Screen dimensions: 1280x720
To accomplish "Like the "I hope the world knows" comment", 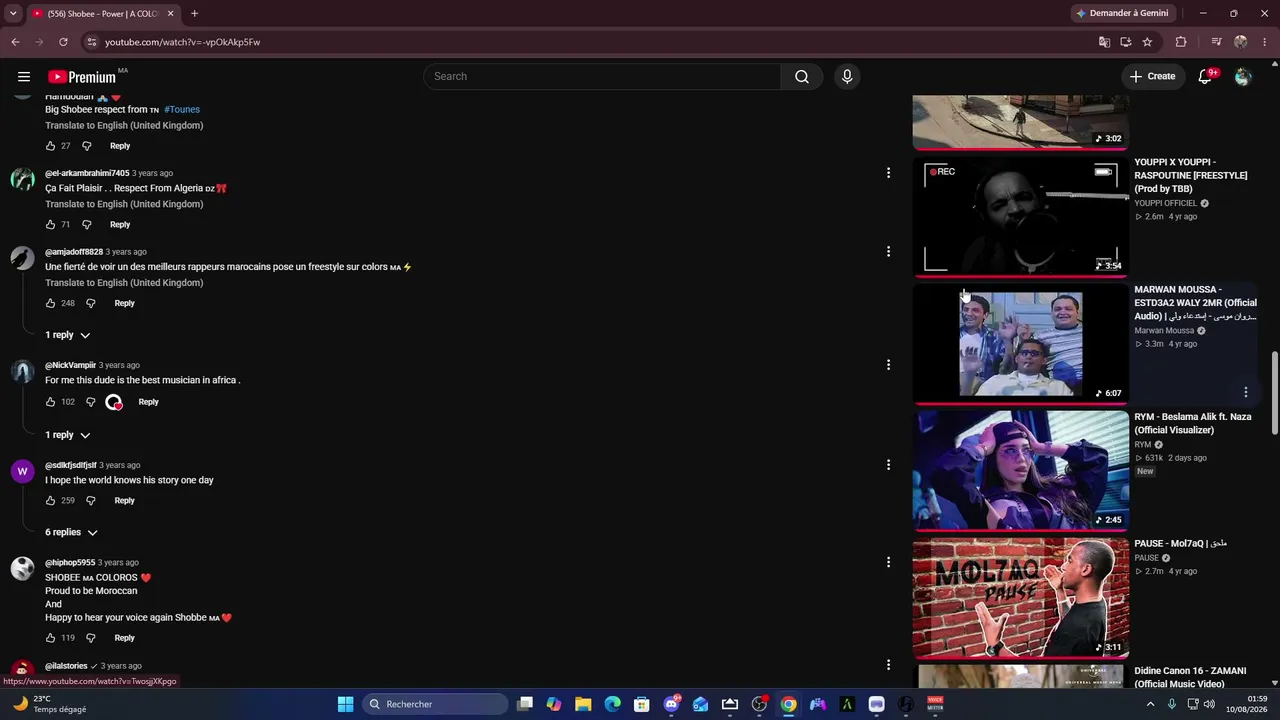I will tap(51, 501).
